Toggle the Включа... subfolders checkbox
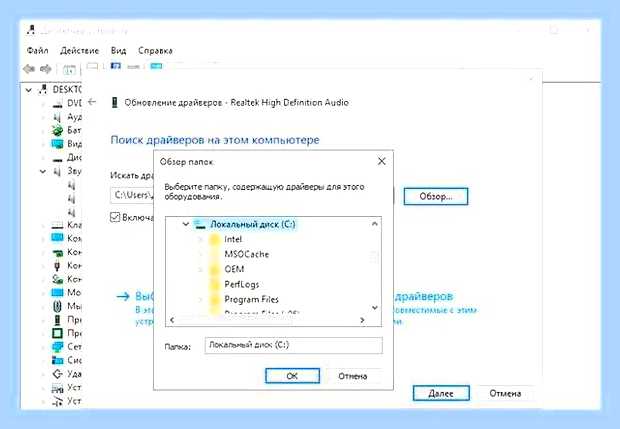Screen dimensions: 620x429 pos(115,217)
